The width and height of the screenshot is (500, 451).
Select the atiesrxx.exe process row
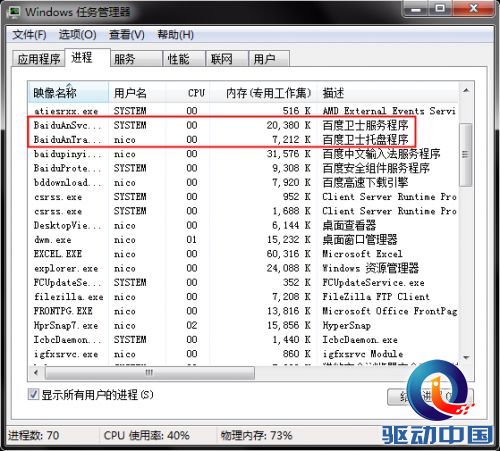(x=243, y=111)
